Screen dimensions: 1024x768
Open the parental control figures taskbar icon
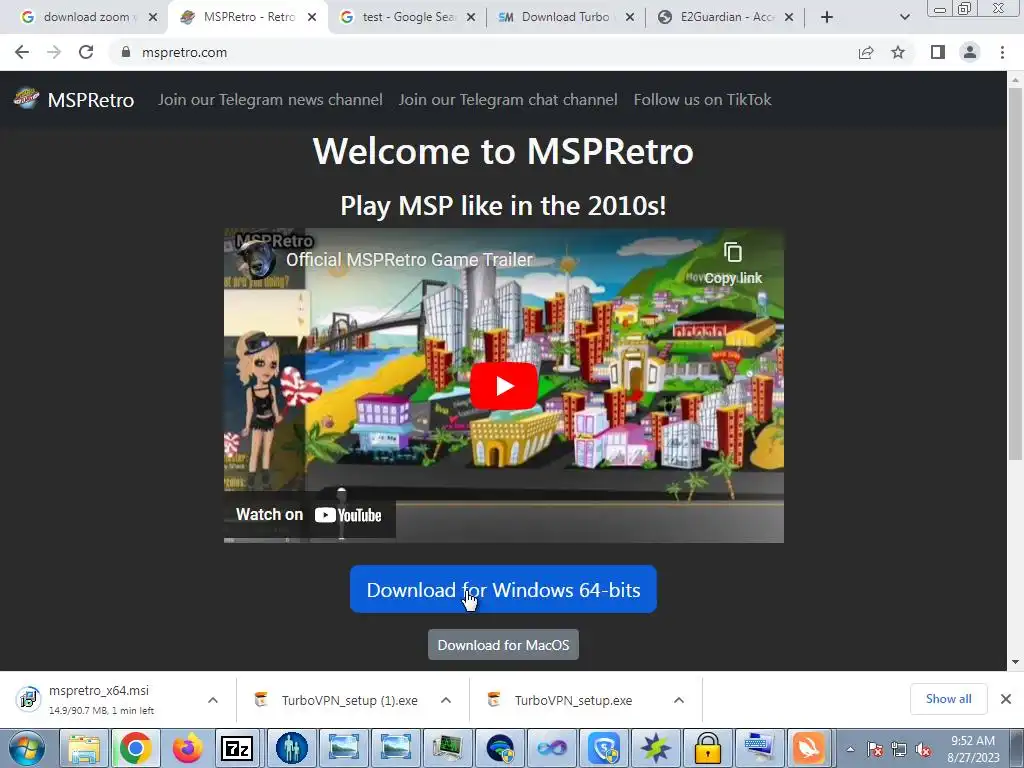click(291, 748)
